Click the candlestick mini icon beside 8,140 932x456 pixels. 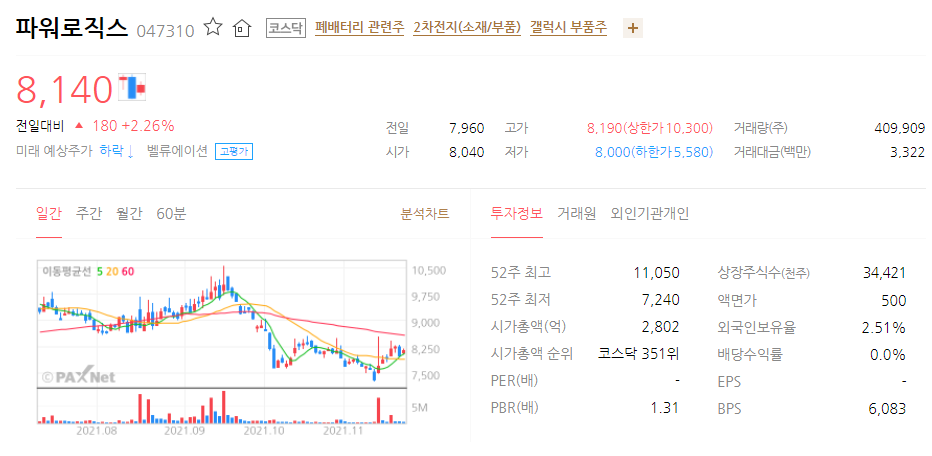click(x=132, y=86)
